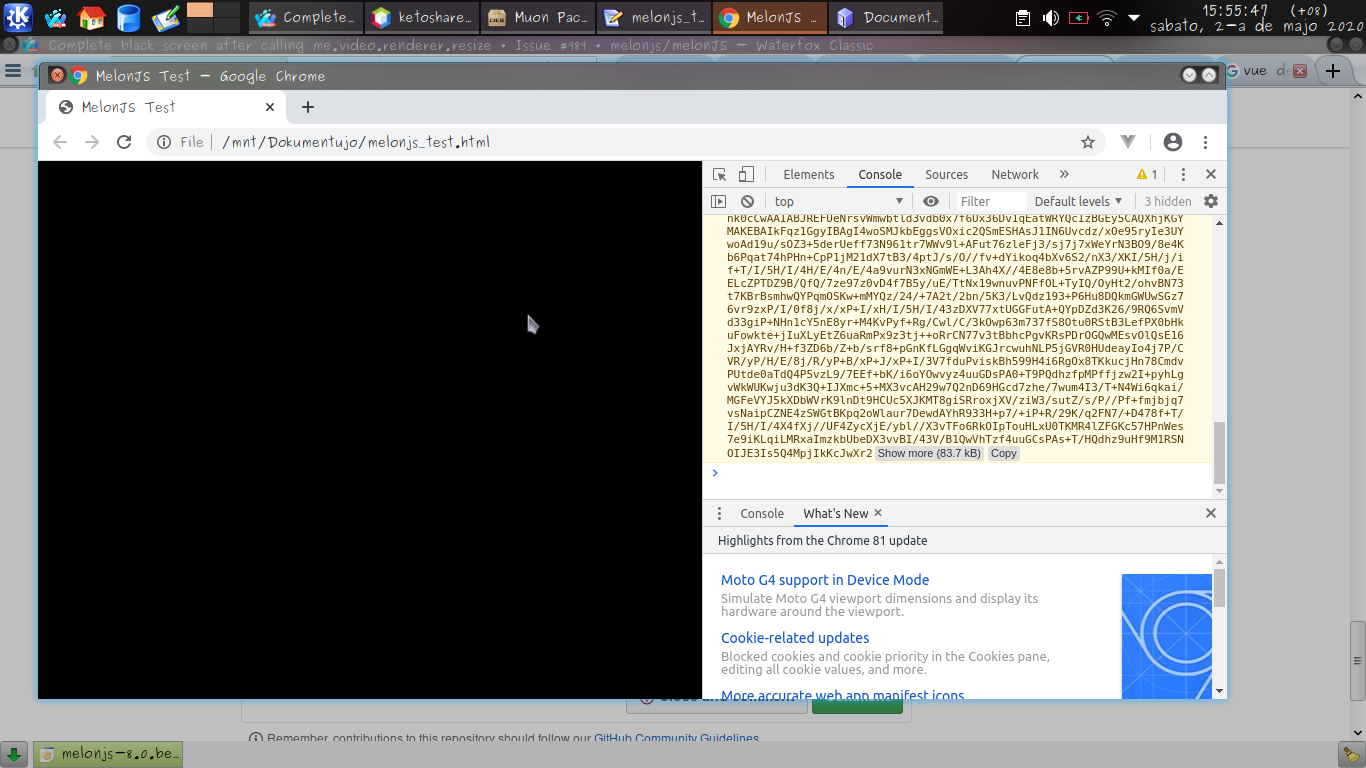Viewport: 1366px width, 768px height.
Task: Click the volume icon in the system tray
Action: pos(1053,17)
